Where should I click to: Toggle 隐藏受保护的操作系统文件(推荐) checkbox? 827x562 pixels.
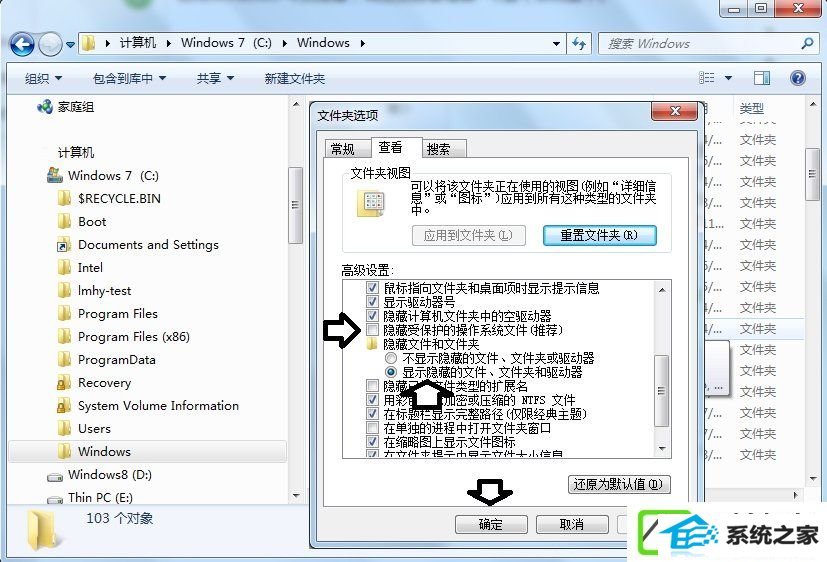point(372,330)
